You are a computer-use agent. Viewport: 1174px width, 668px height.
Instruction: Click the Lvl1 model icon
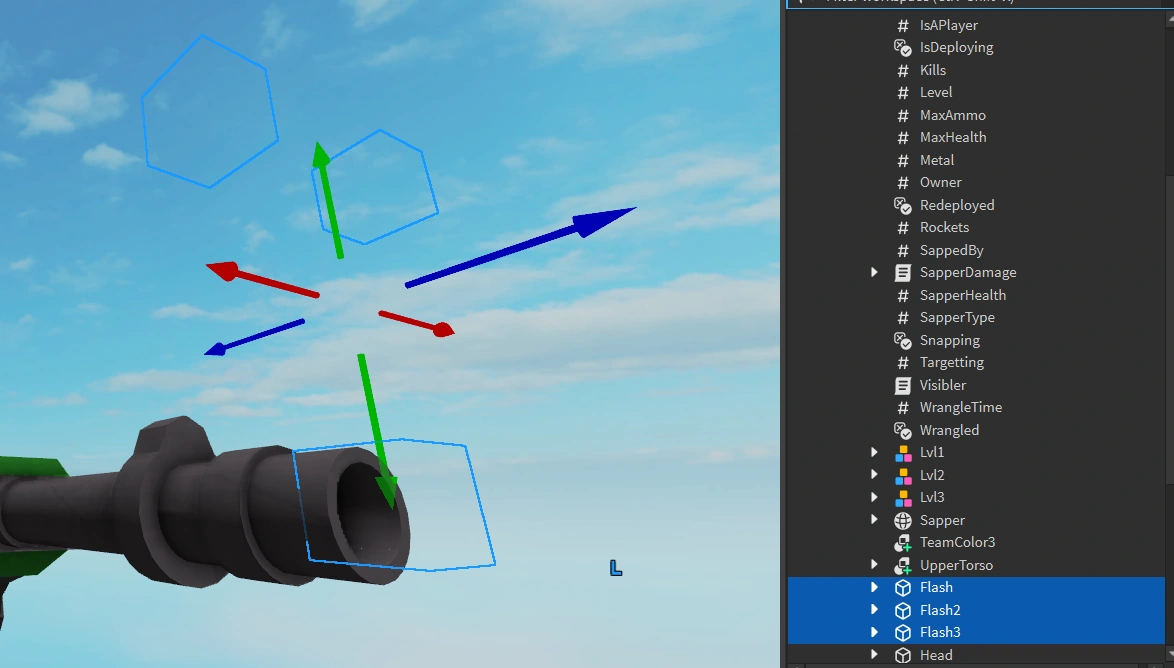click(x=903, y=453)
